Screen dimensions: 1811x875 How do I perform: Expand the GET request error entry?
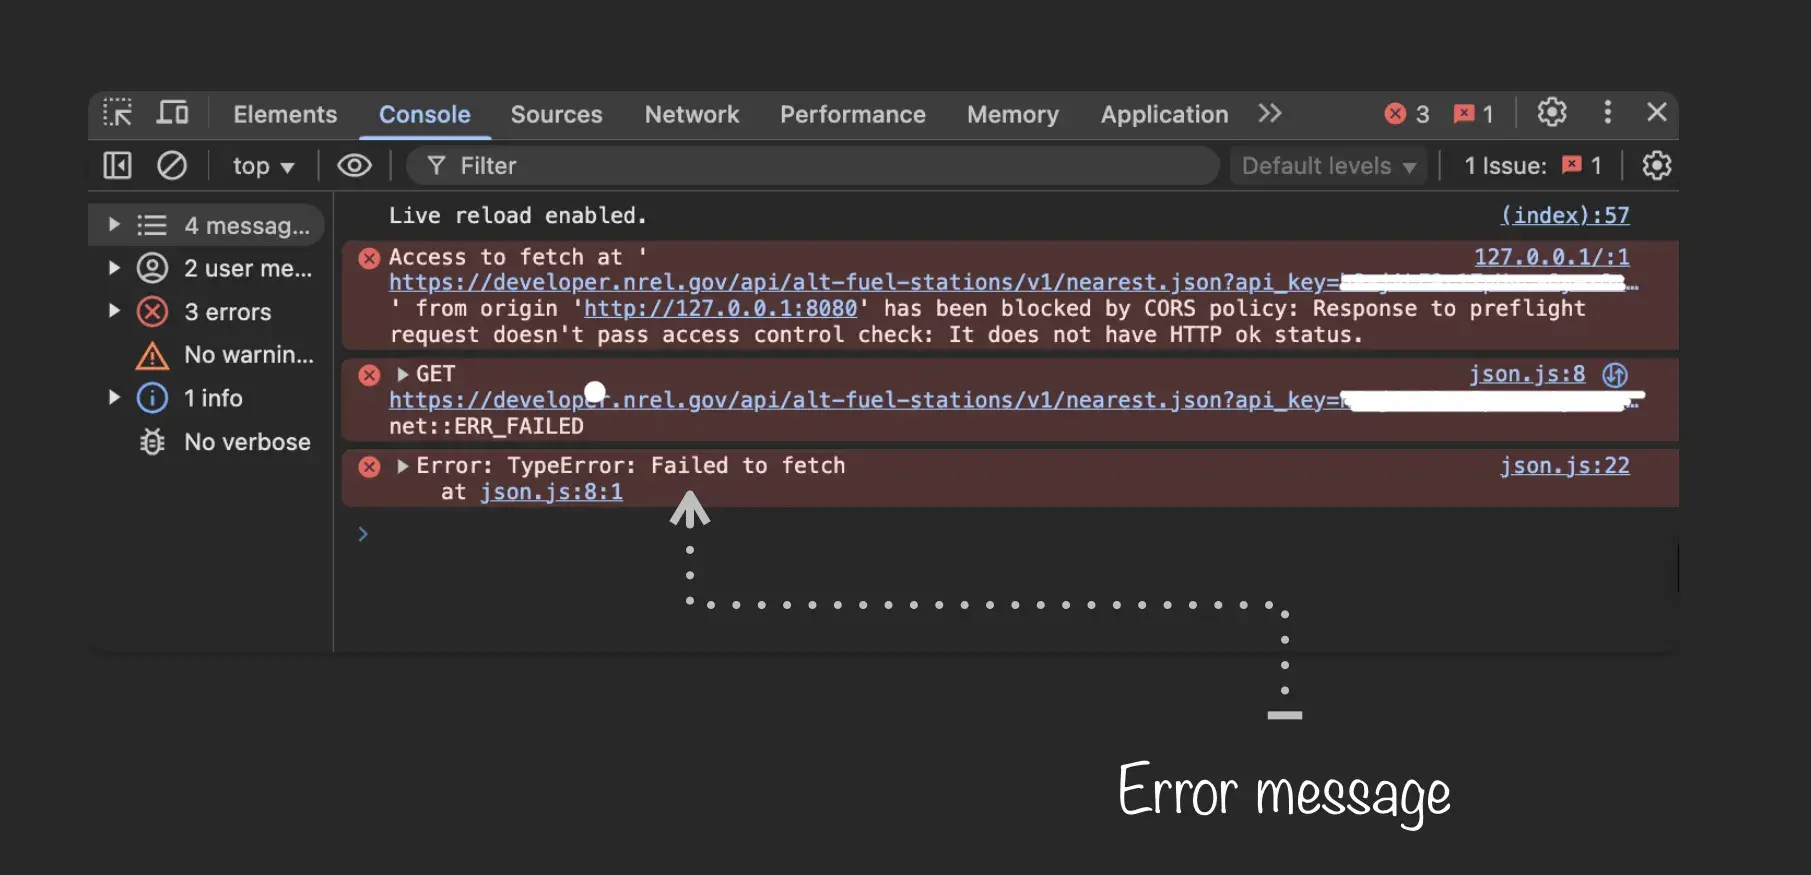(x=402, y=374)
